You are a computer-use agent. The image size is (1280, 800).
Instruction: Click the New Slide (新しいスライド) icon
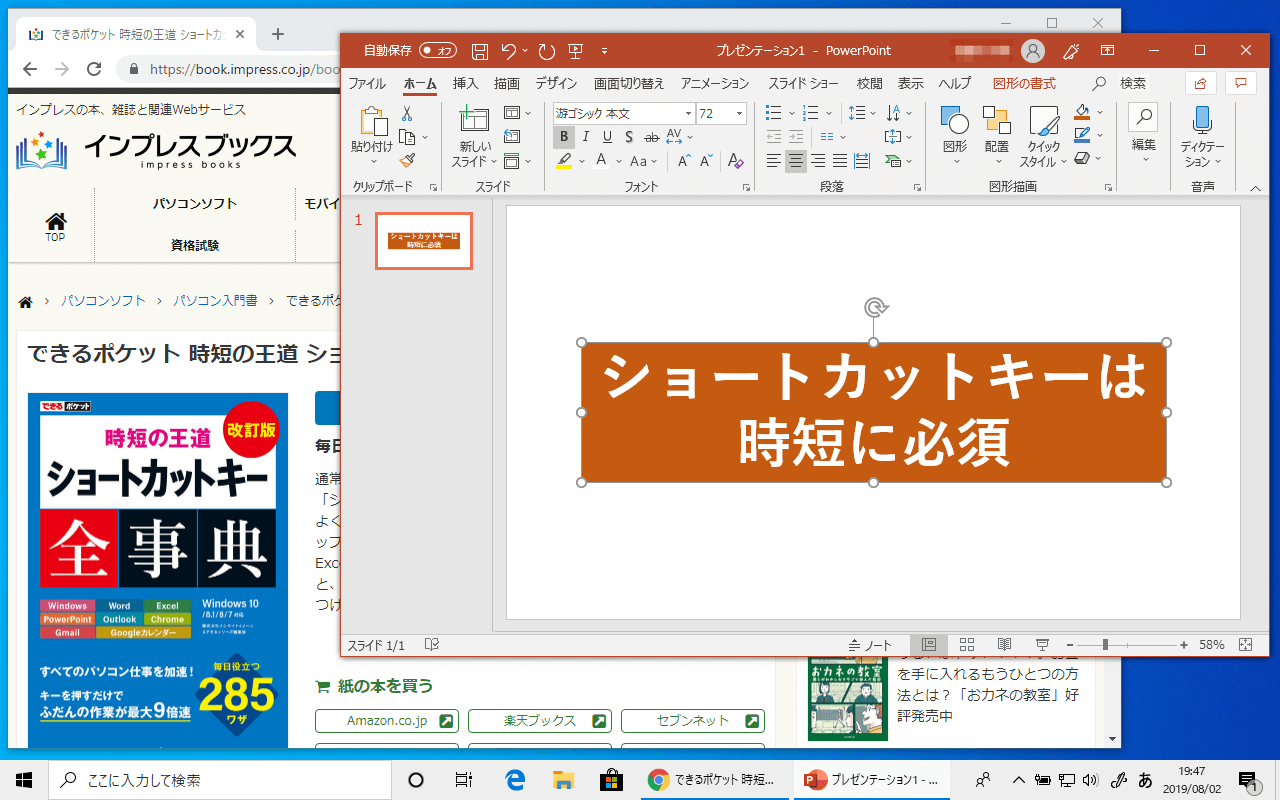coord(474,121)
